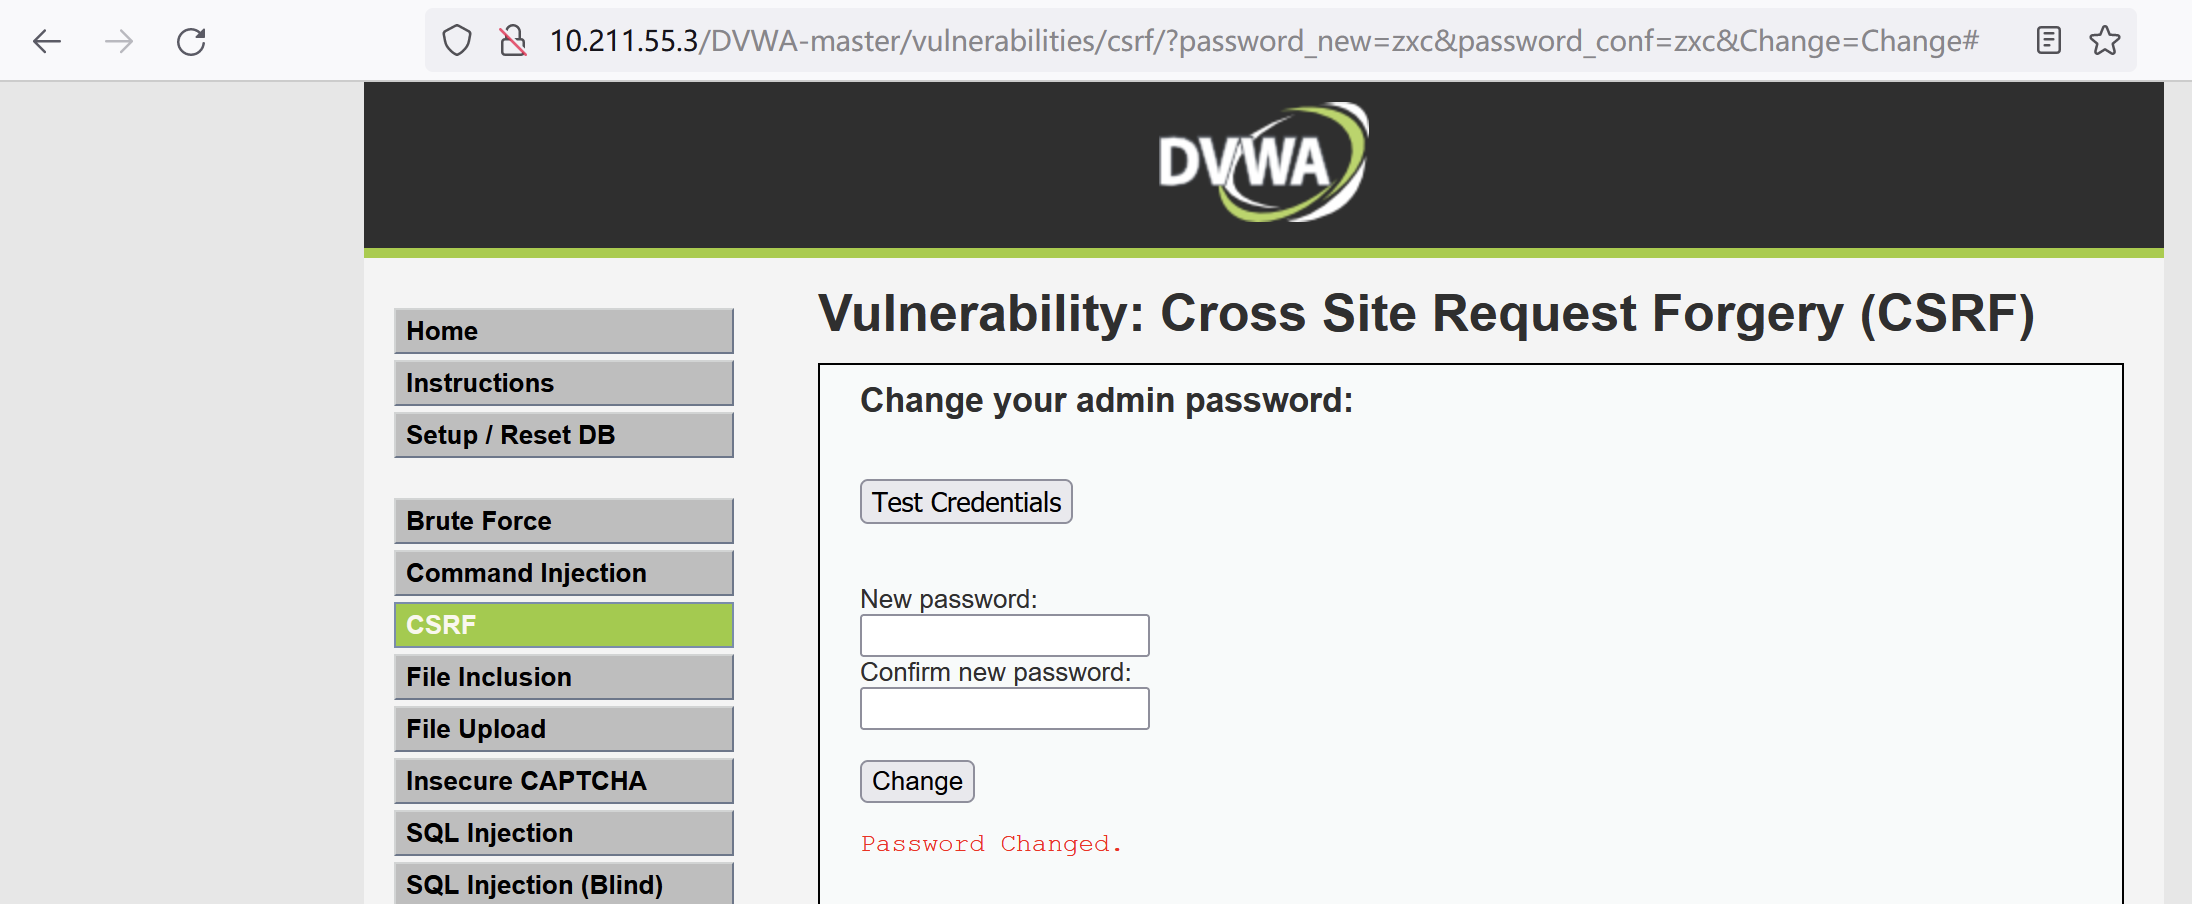Open reader view mode
This screenshot has height=904, width=2192.
click(2048, 40)
